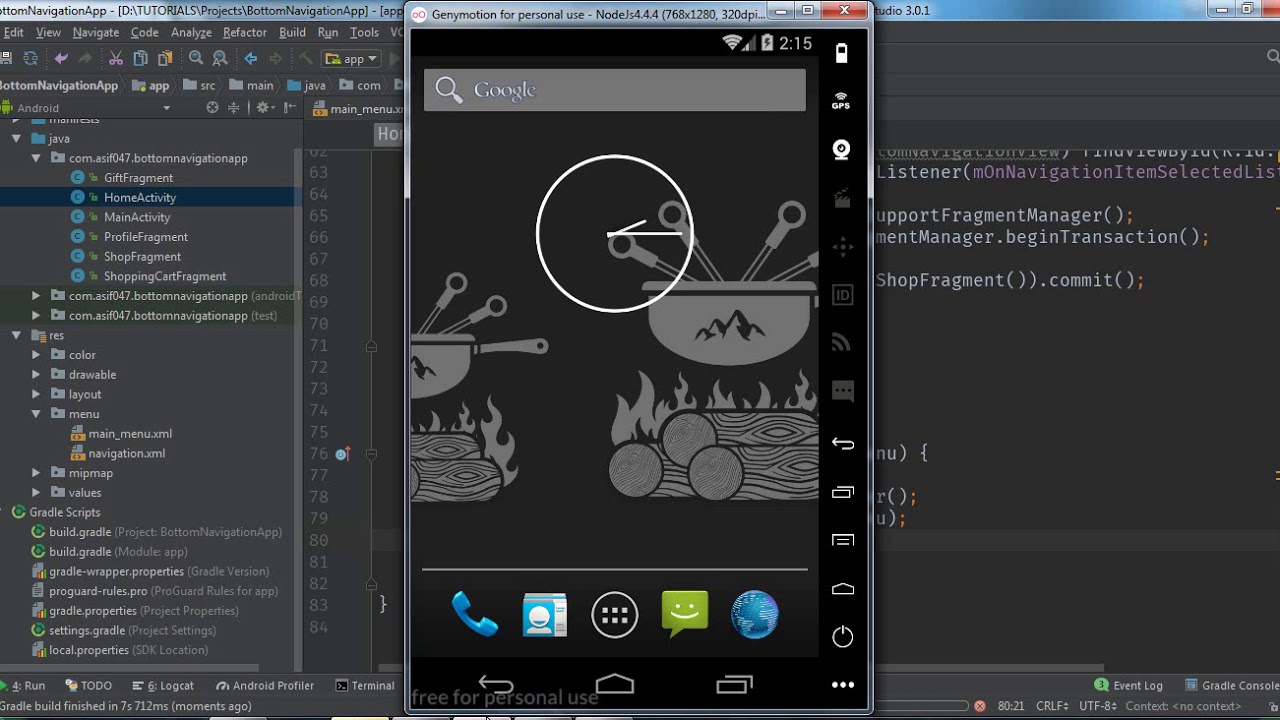Switch to the main_menu.xml editor tab
Viewport: 1280px width, 720px height.
pos(358,109)
